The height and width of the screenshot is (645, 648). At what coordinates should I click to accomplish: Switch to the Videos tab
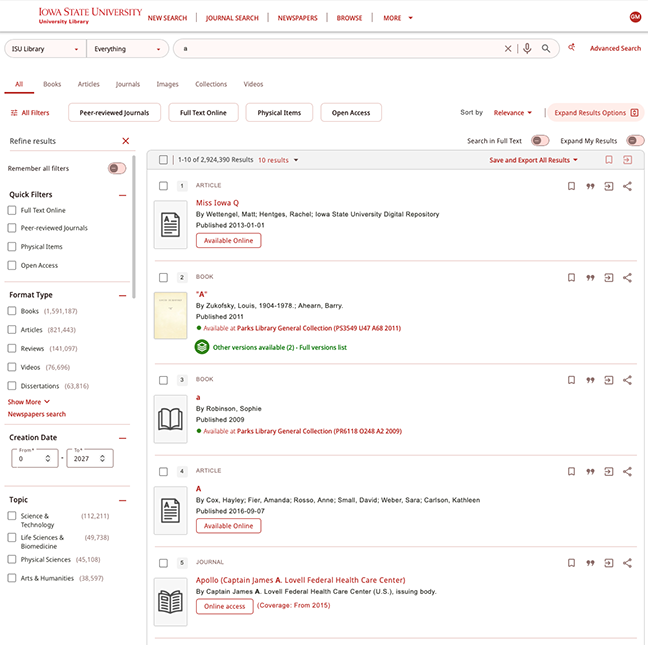click(253, 84)
